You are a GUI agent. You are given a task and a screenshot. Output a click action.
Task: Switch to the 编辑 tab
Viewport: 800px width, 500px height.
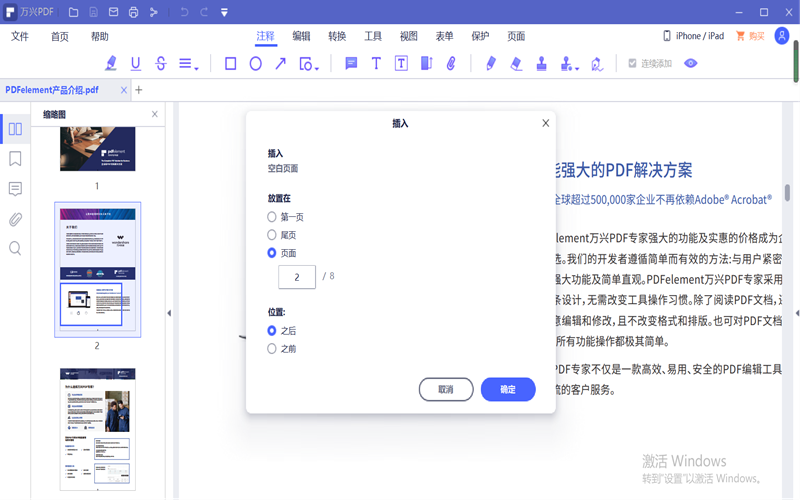tap(301, 36)
